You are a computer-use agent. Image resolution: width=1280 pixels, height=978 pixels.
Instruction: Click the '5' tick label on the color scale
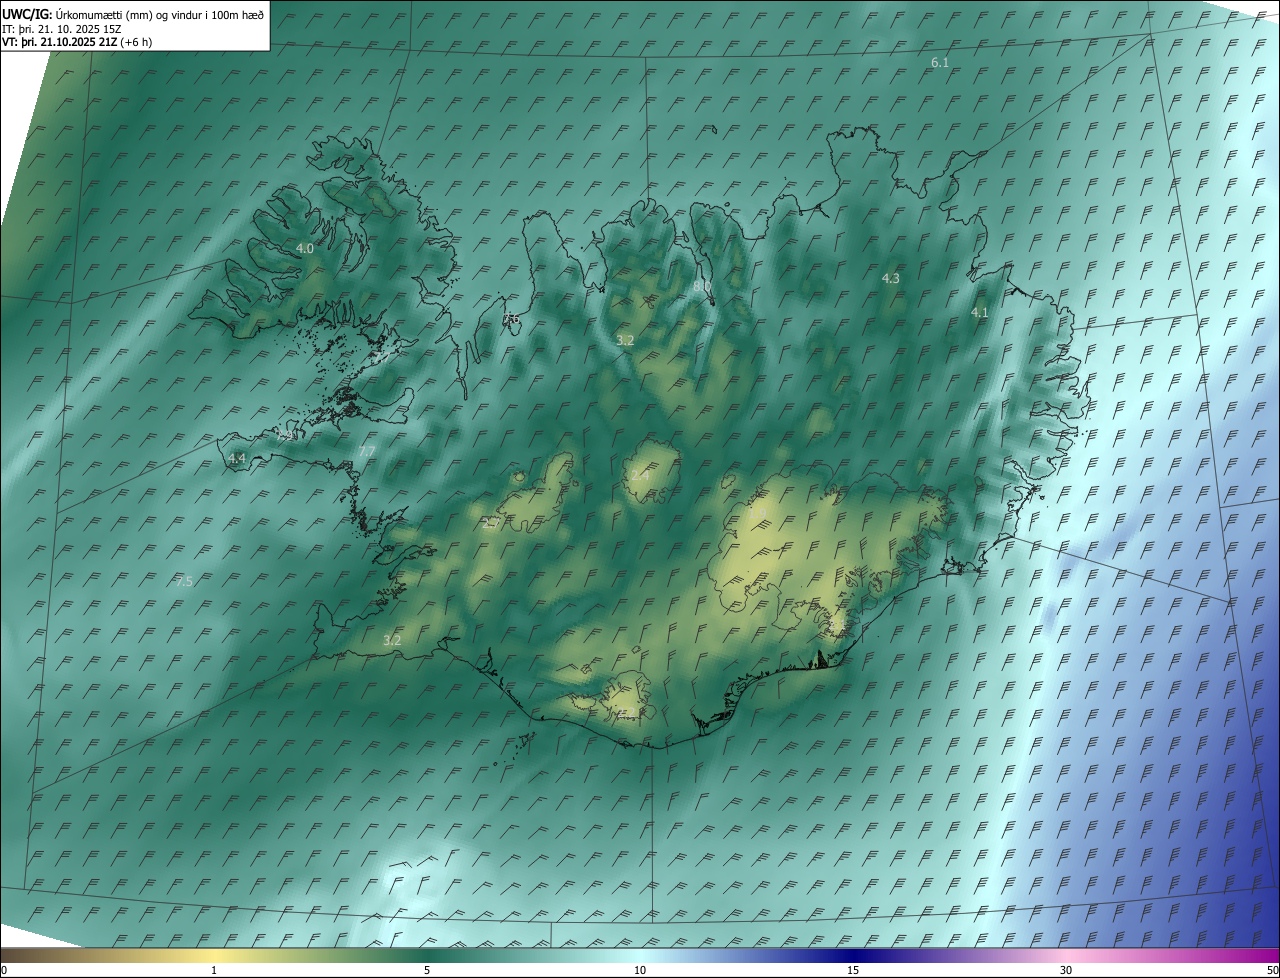click(427, 971)
